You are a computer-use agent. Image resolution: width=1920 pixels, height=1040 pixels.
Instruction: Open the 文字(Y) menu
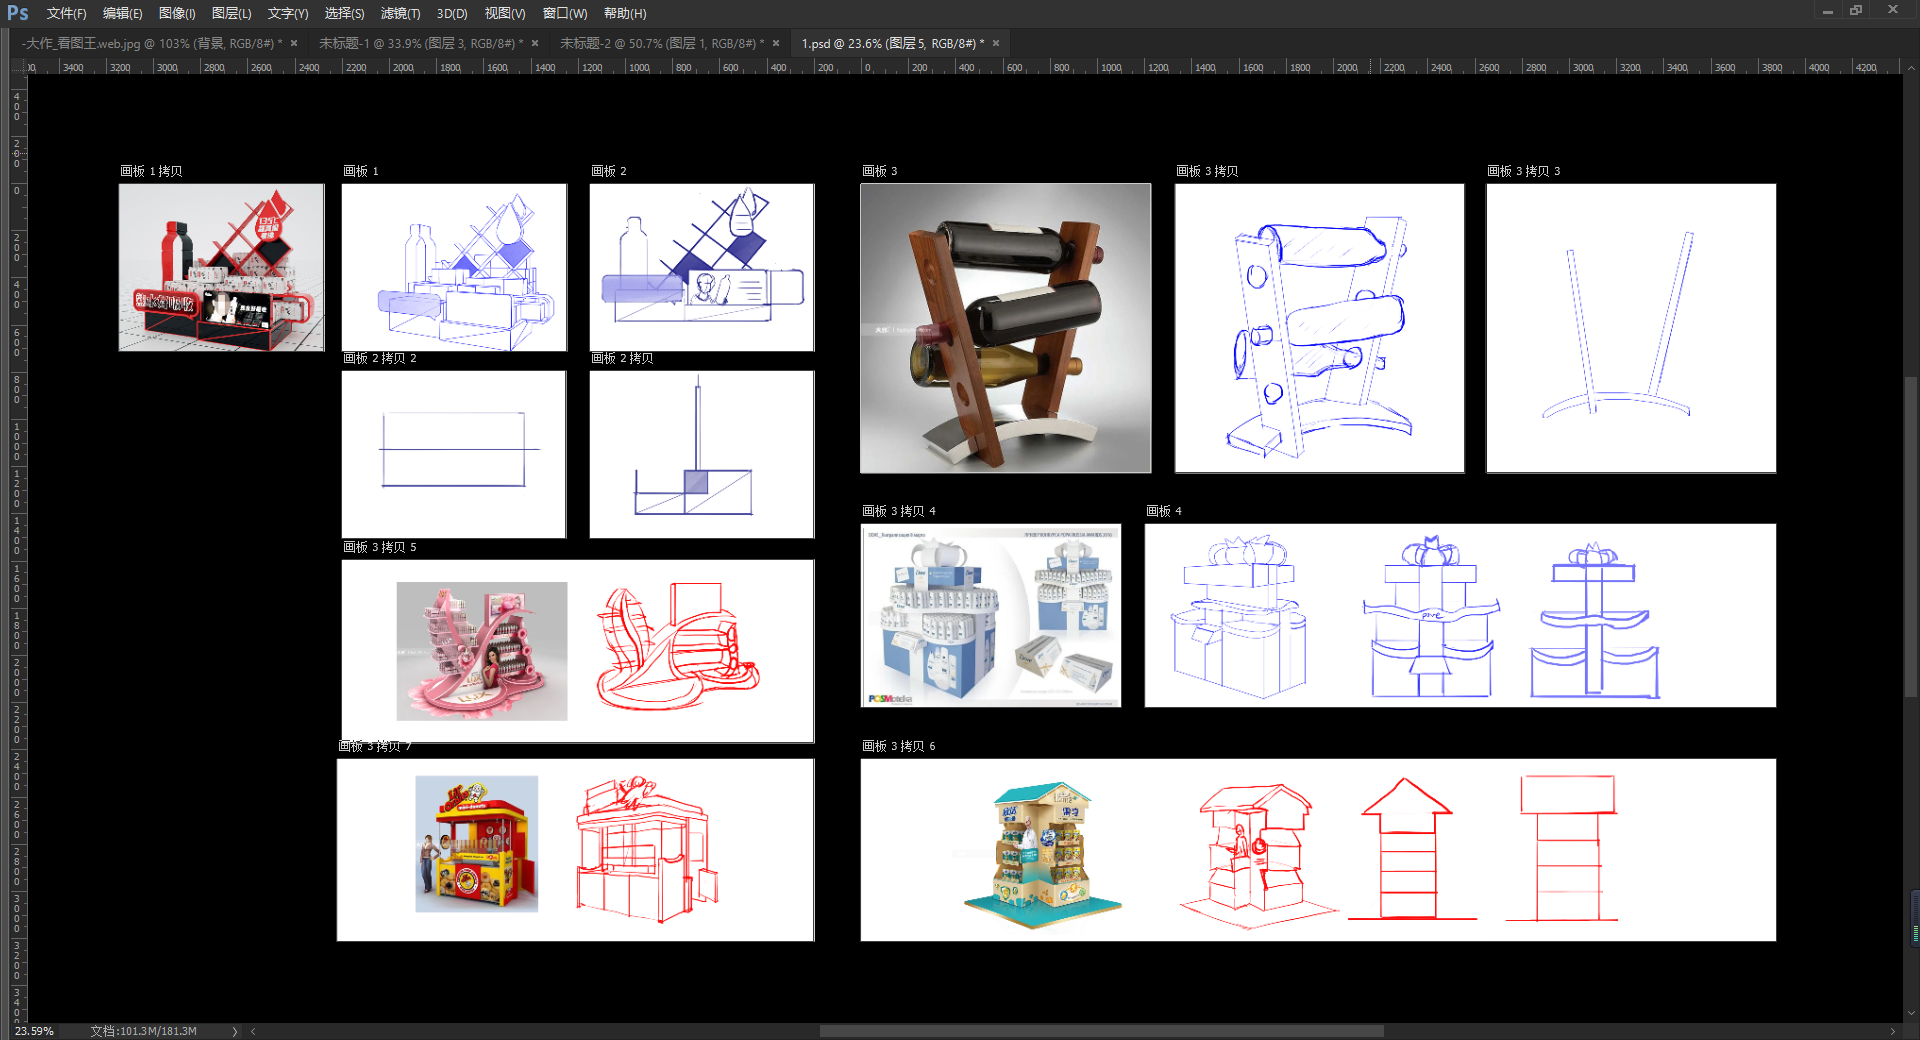tap(288, 13)
